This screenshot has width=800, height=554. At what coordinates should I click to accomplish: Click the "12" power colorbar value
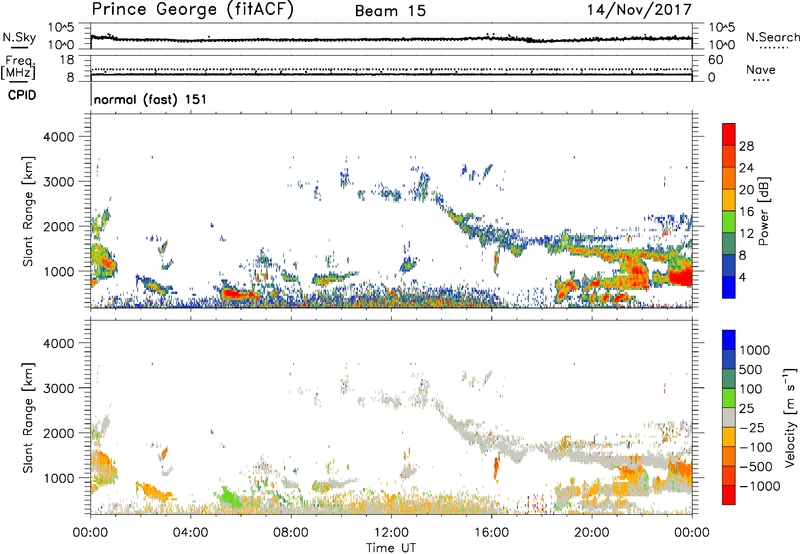(x=746, y=234)
